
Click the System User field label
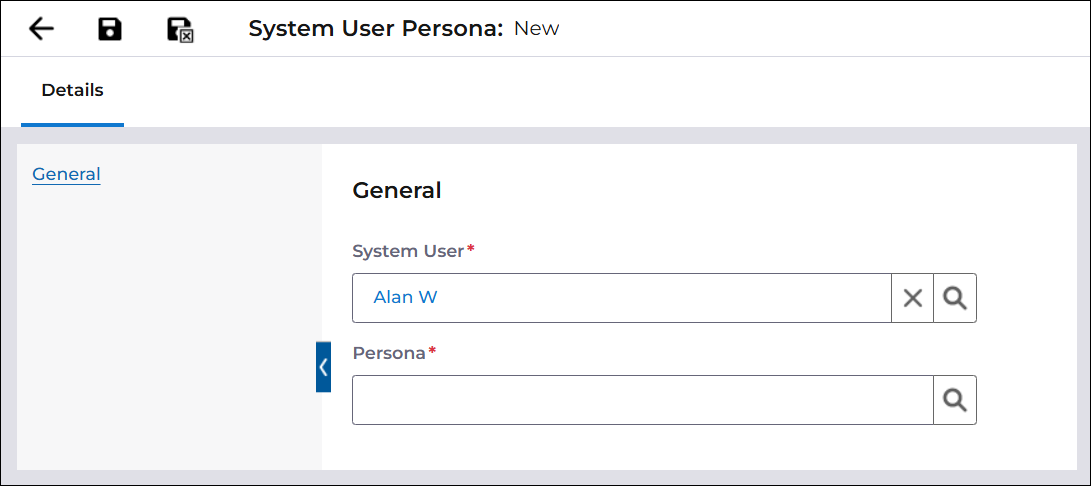pyautogui.click(x=408, y=251)
